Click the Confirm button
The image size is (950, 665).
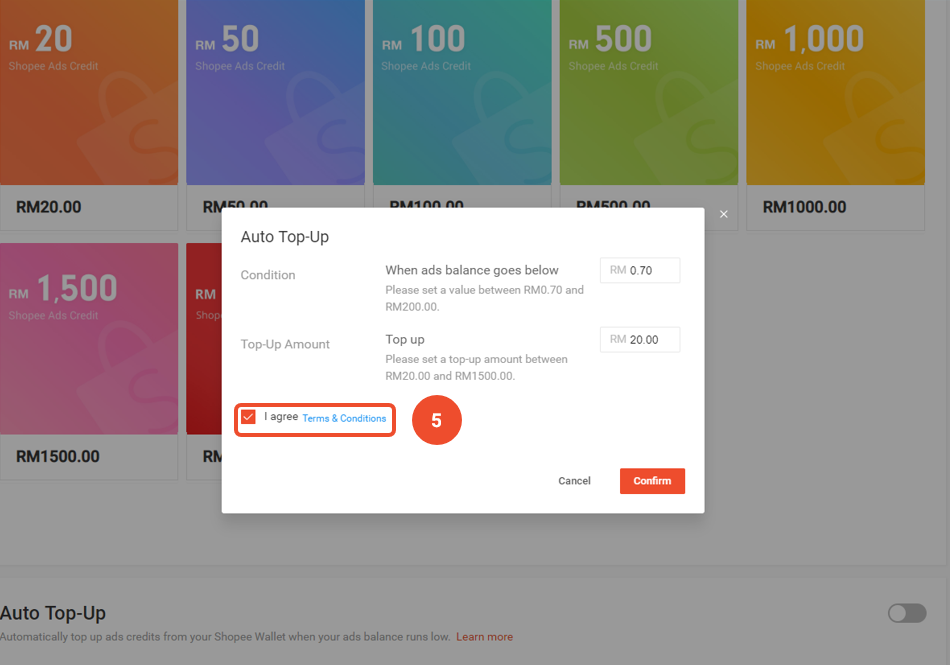pos(652,481)
